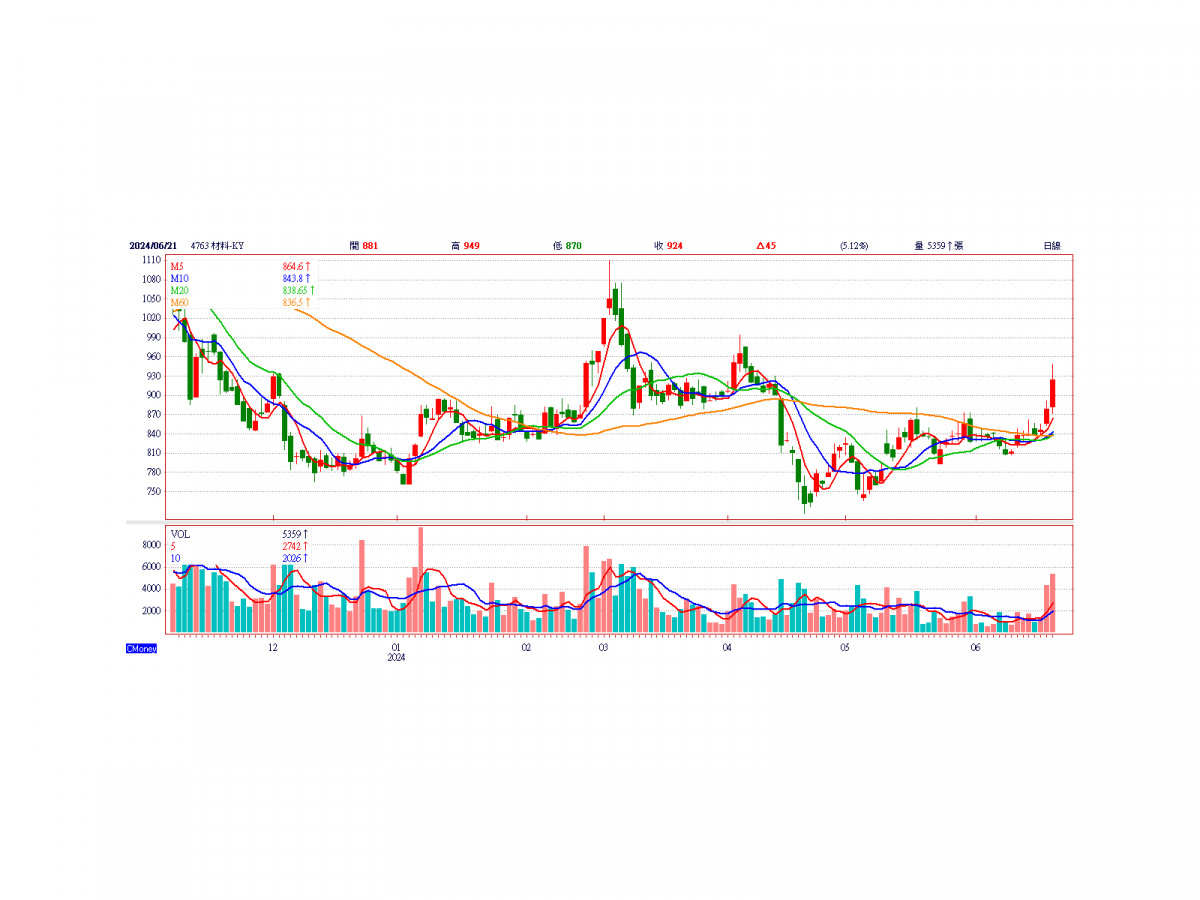Viewport: 1200px width, 900px height.
Task: Click the 750 price axis label
Action: 154,492
